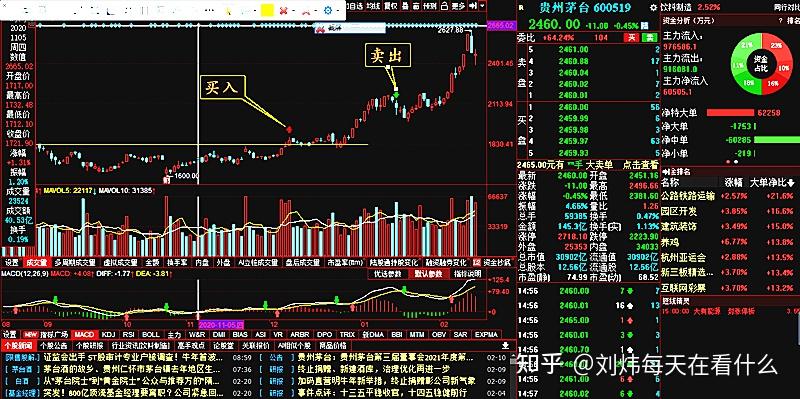This screenshot has width=800, height=399.
Task: Click the red R icon left of 贵州茅台
Action: pos(521,8)
